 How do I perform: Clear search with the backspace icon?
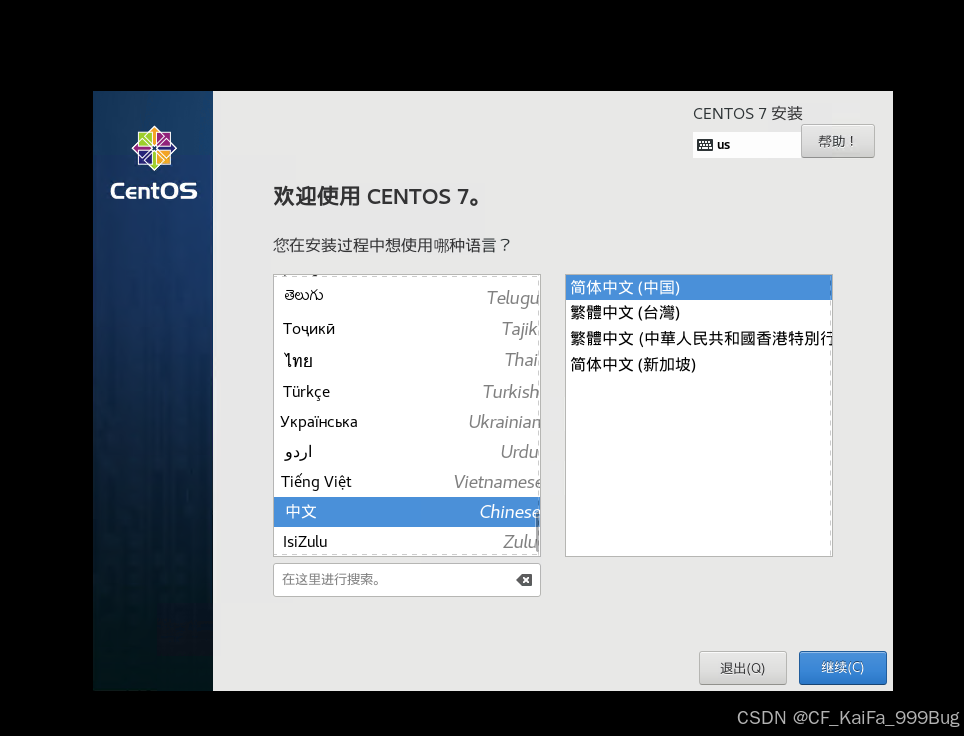[x=524, y=580]
